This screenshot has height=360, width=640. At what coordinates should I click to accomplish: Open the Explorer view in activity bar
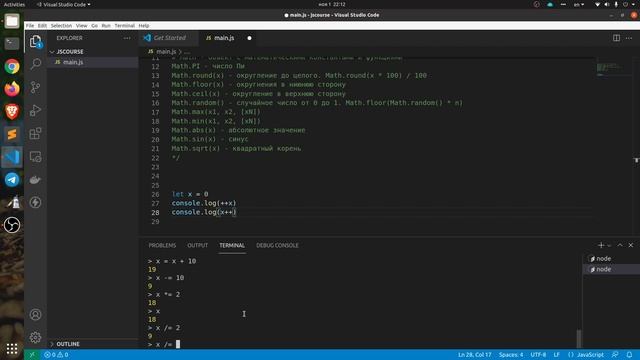(x=36, y=41)
